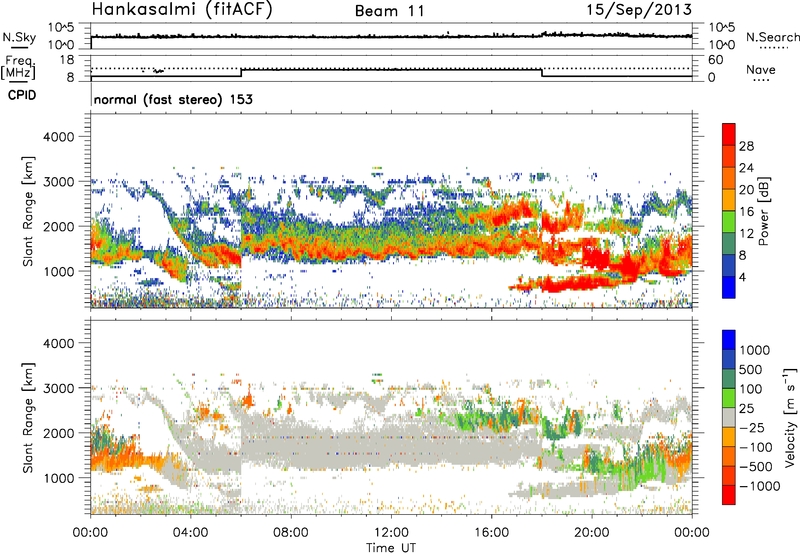Screen dimensions: 800x554
Task: Click the 'Slant Range [km]' label of power panel
Action: 28,211
